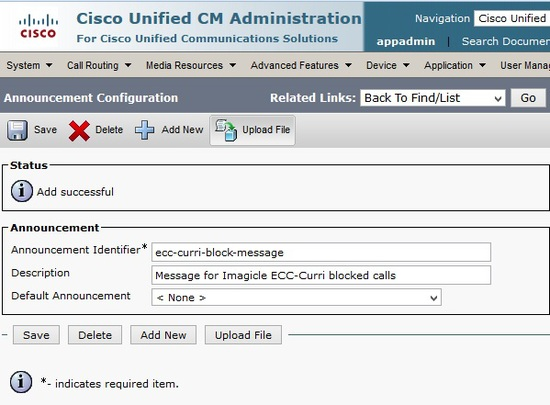Expand the Default Announcement dropdown
550x405 pixels.
point(296,297)
